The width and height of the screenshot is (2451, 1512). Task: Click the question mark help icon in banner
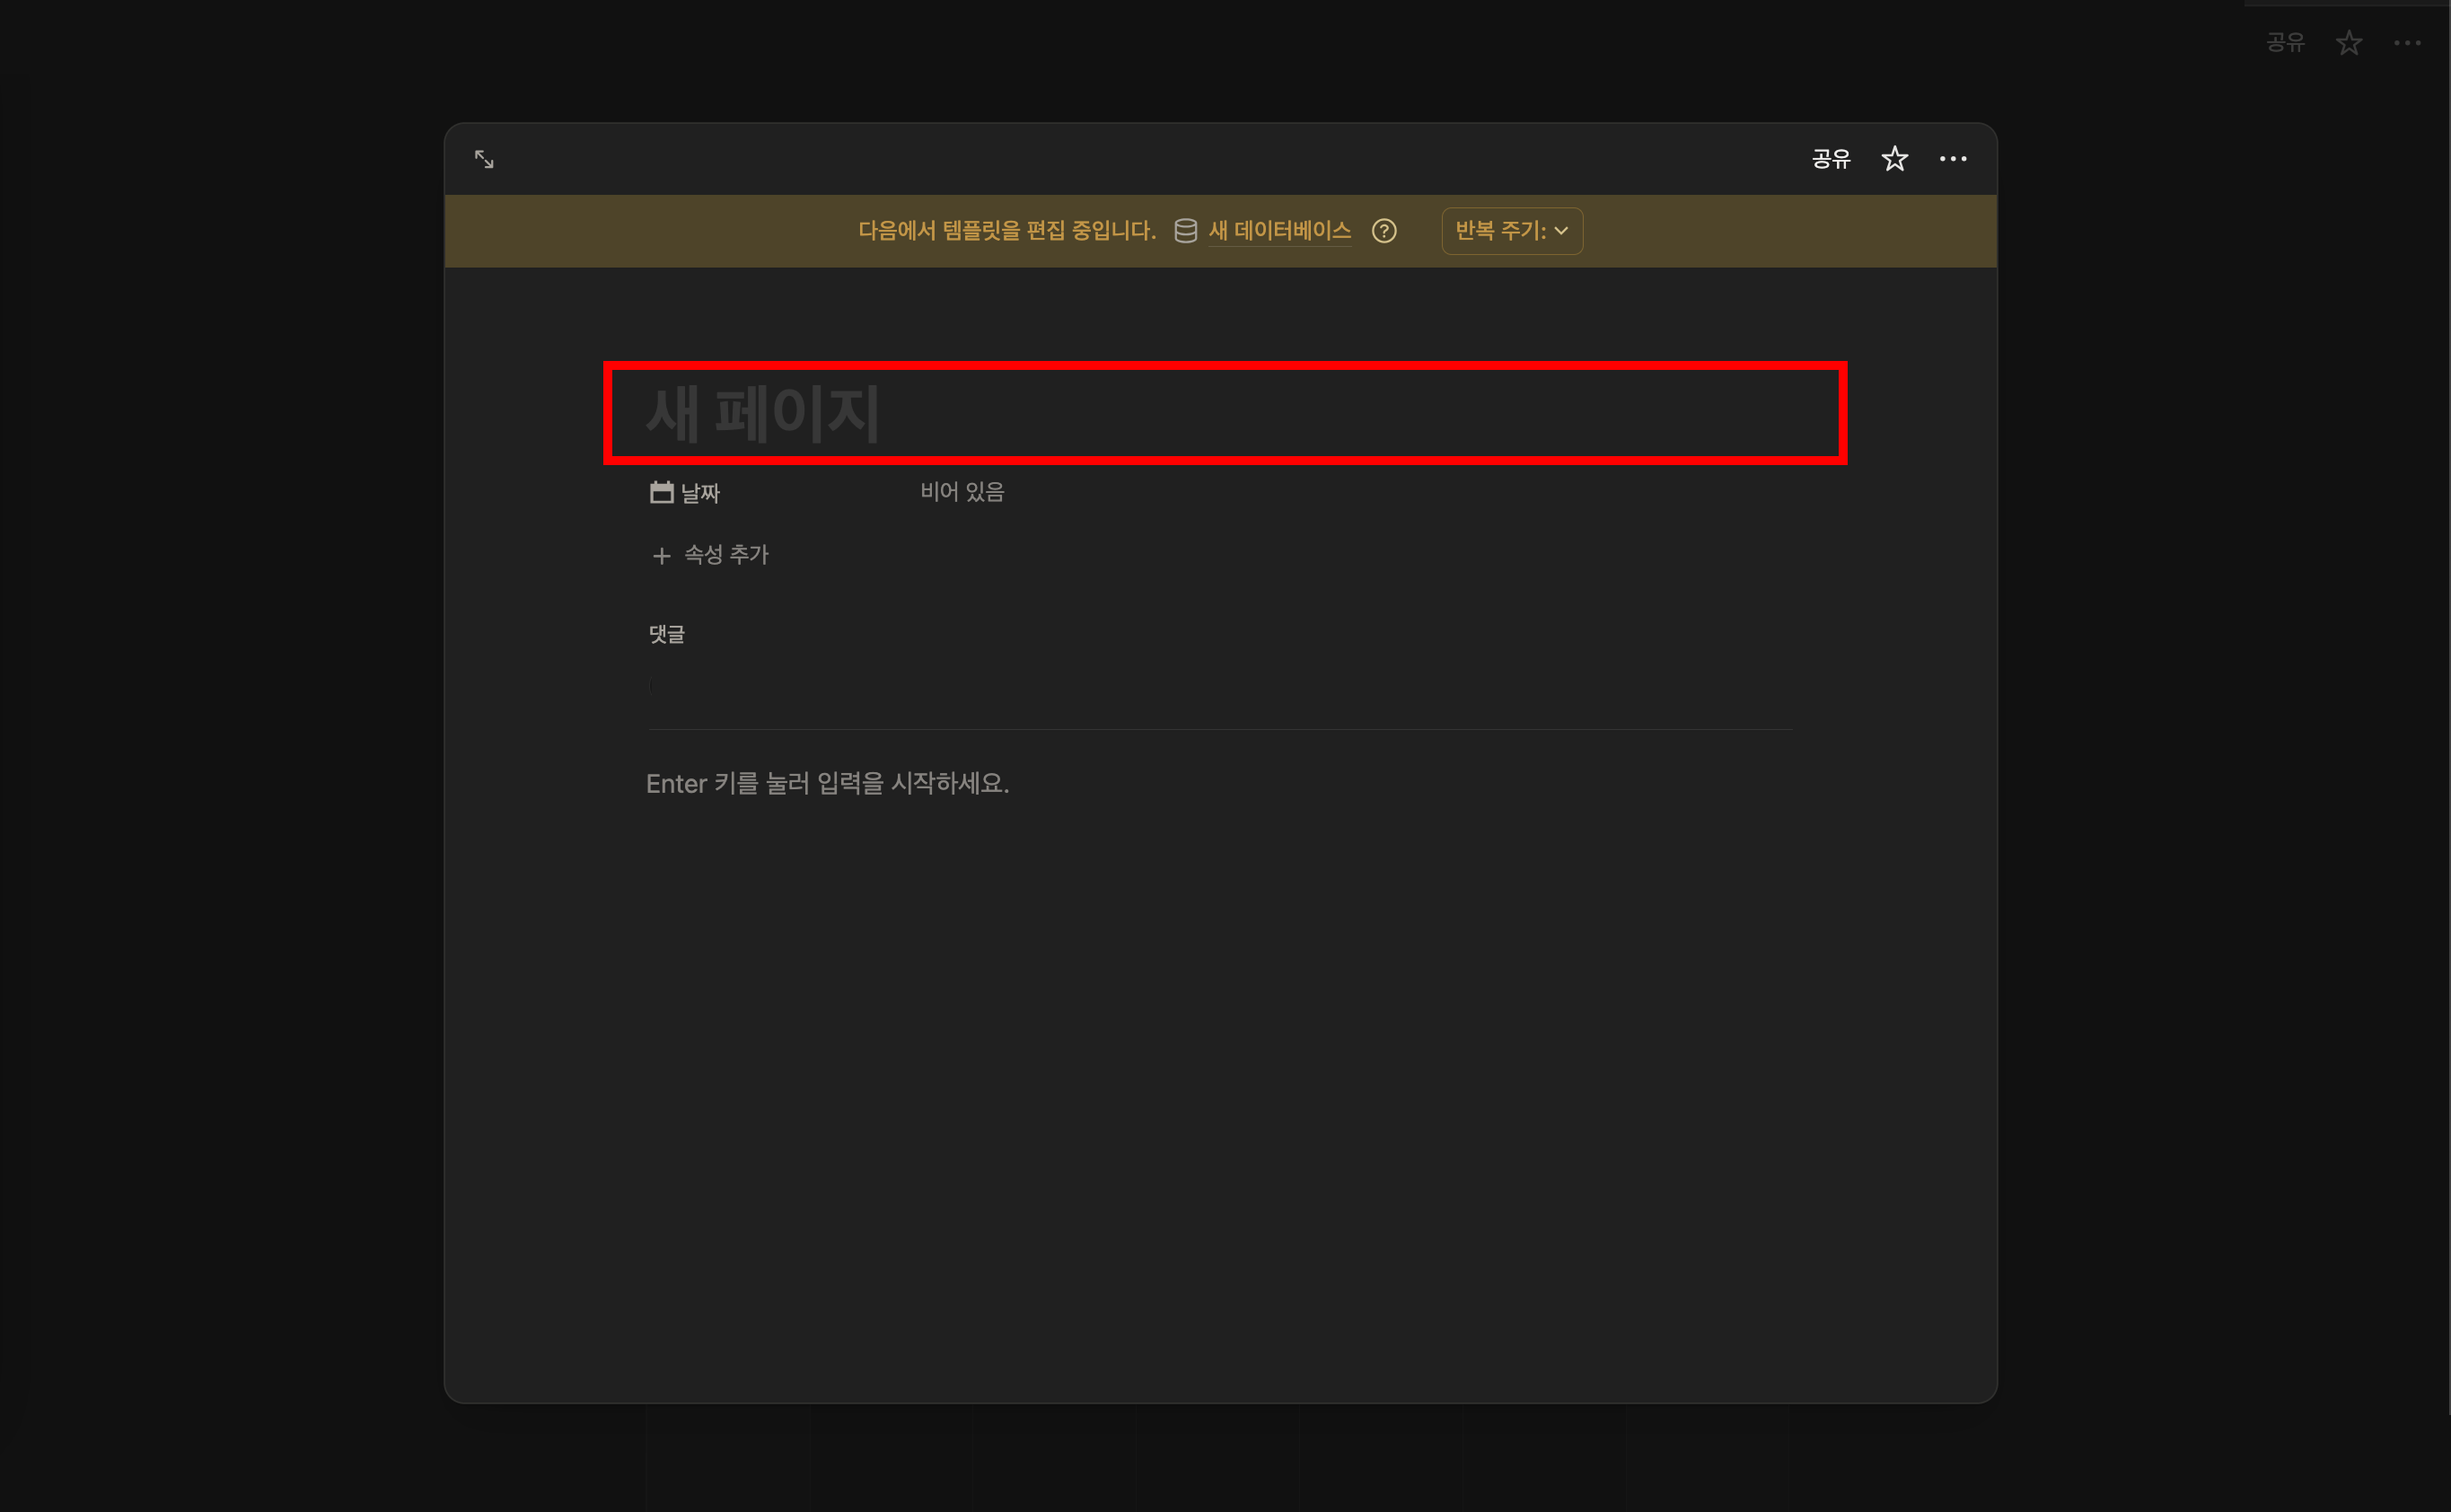coord(1384,231)
